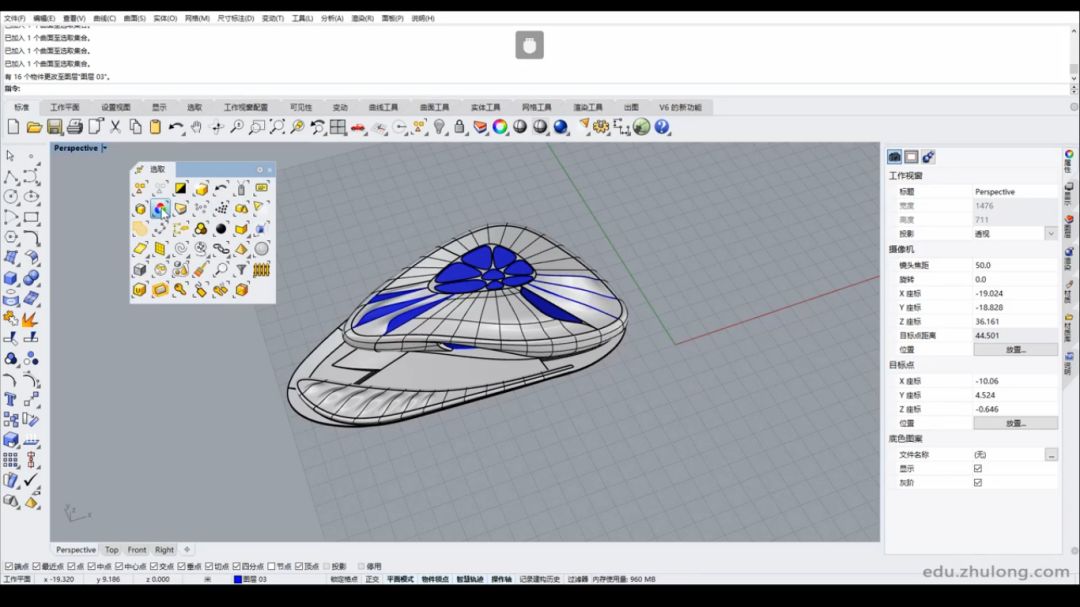The image size is (1080, 607).
Task: Click the blue render sphere icon
Action: [x=561, y=127]
